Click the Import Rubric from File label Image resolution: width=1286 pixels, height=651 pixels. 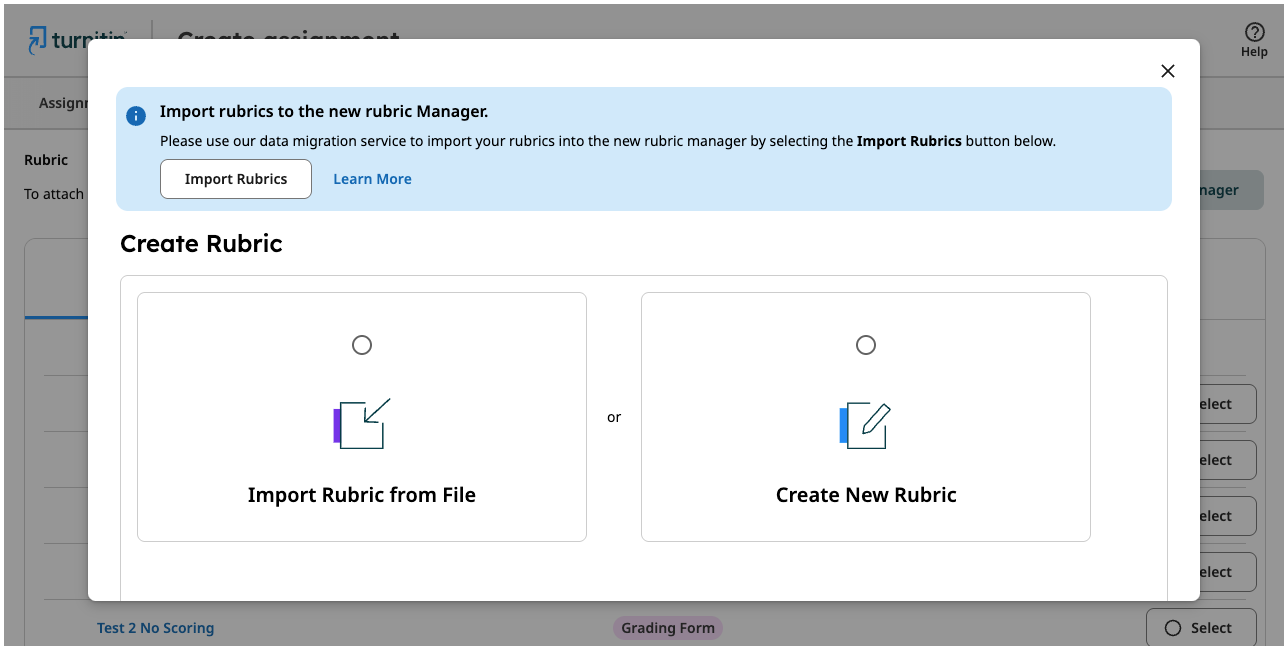coord(362,495)
